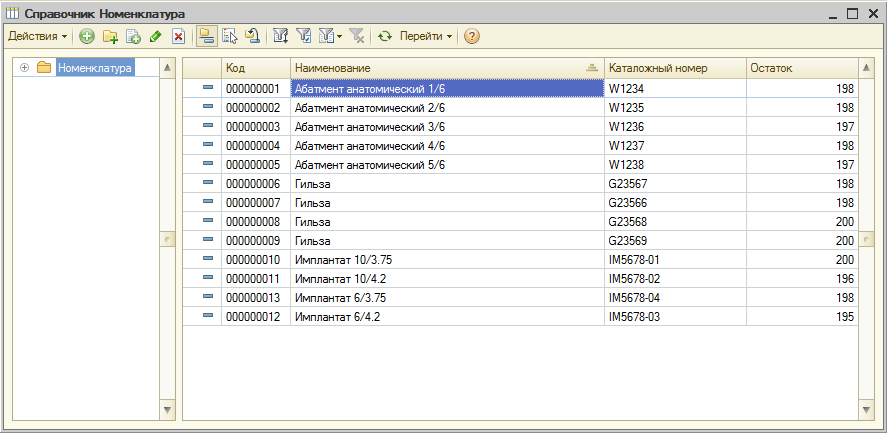Image resolution: width=887 pixels, height=433 pixels.
Task: Open the Help question mark icon
Action: pyautogui.click(x=471, y=36)
